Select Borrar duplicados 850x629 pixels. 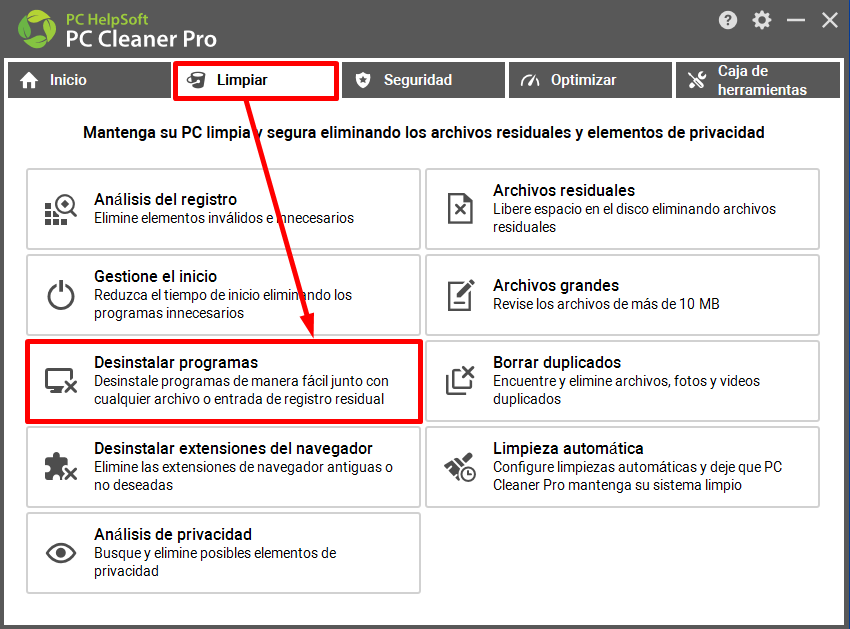[622, 381]
